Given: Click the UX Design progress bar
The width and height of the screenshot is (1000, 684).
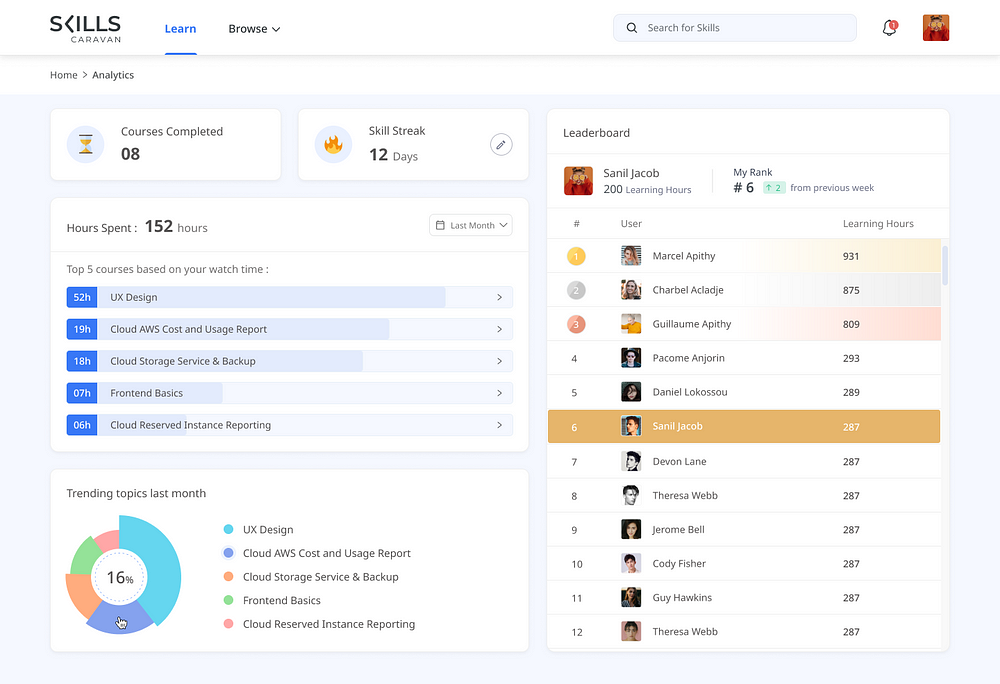Looking at the screenshot, I should 290,298.
